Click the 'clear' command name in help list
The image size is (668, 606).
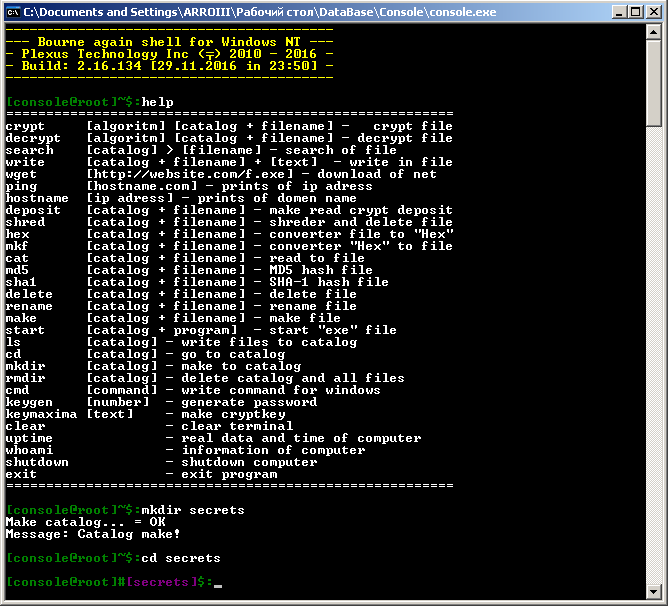pos(25,426)
